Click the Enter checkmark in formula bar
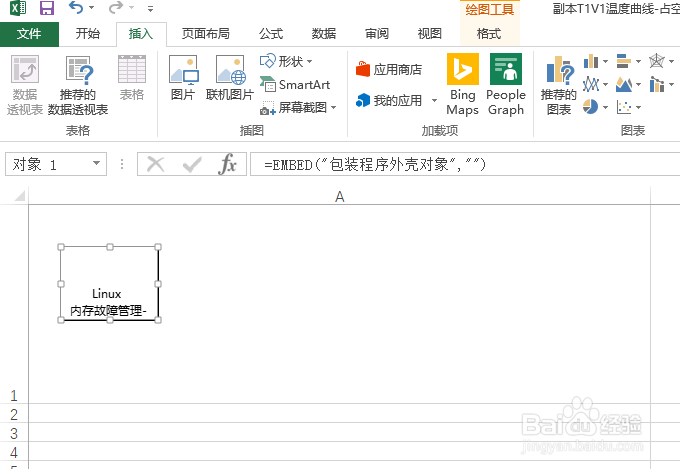This screenshot has height=469, width=680. (192, 164)
